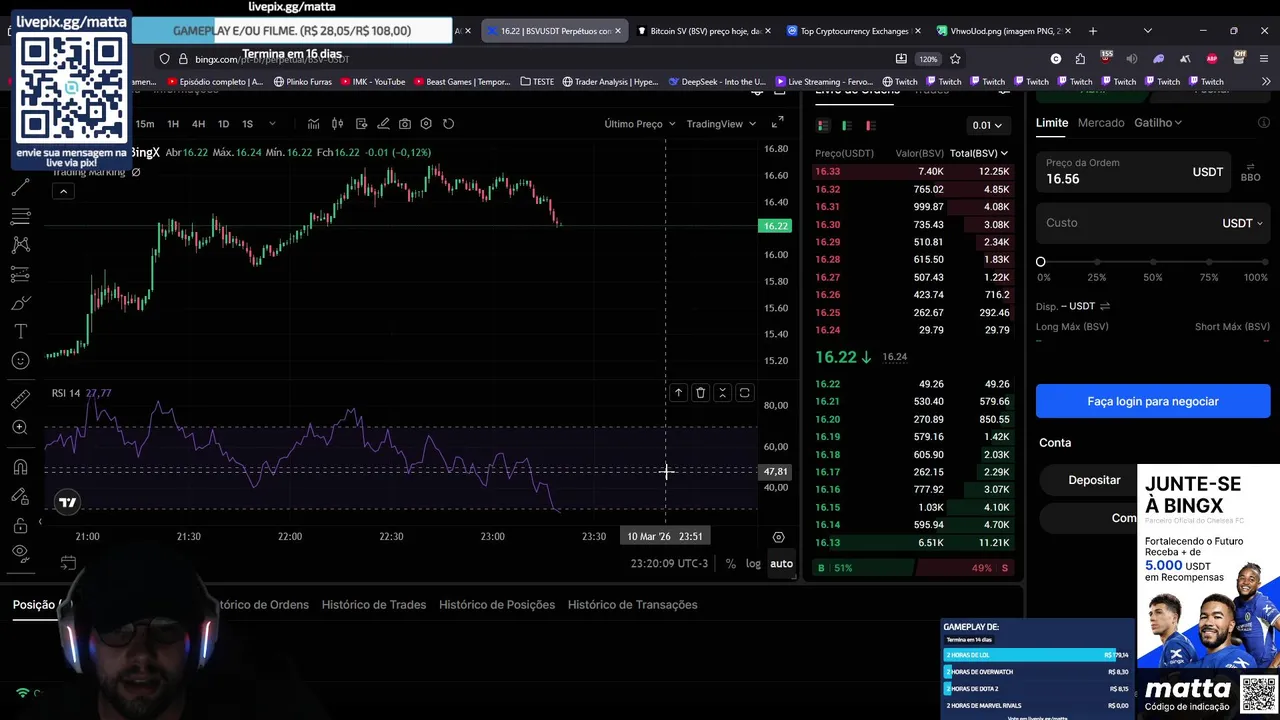Open Histórico de Trades tab
The image size is (1280, 720).
(374, 605)
